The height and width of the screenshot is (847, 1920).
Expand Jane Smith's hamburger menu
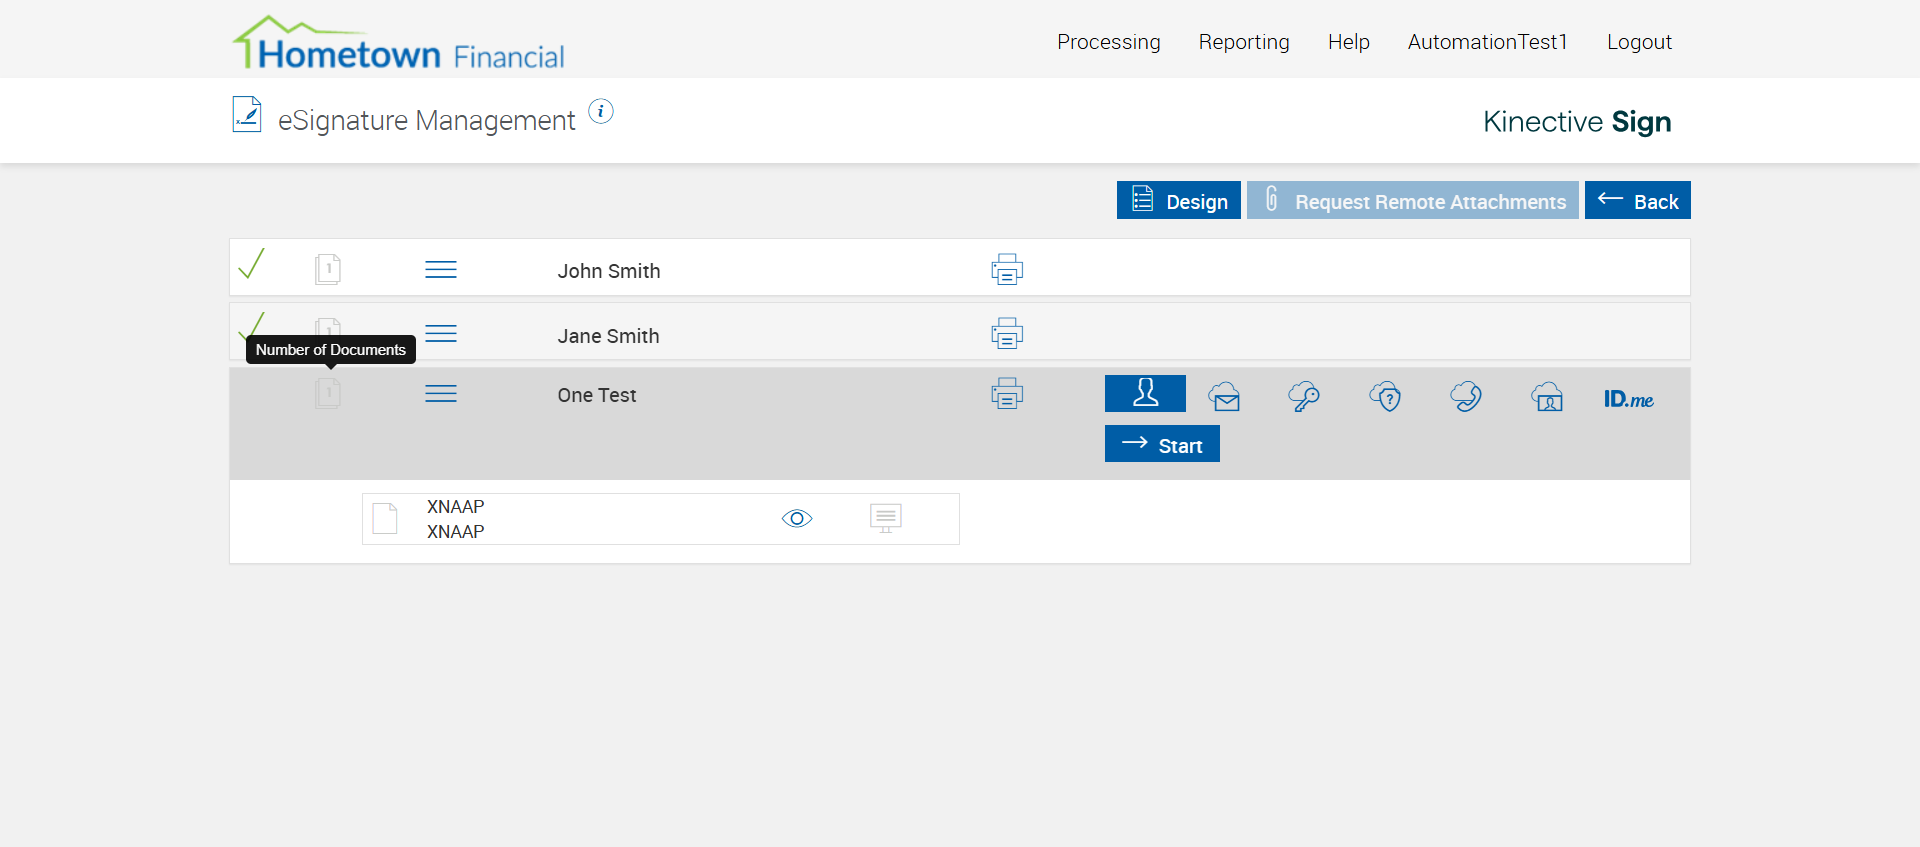441,334
